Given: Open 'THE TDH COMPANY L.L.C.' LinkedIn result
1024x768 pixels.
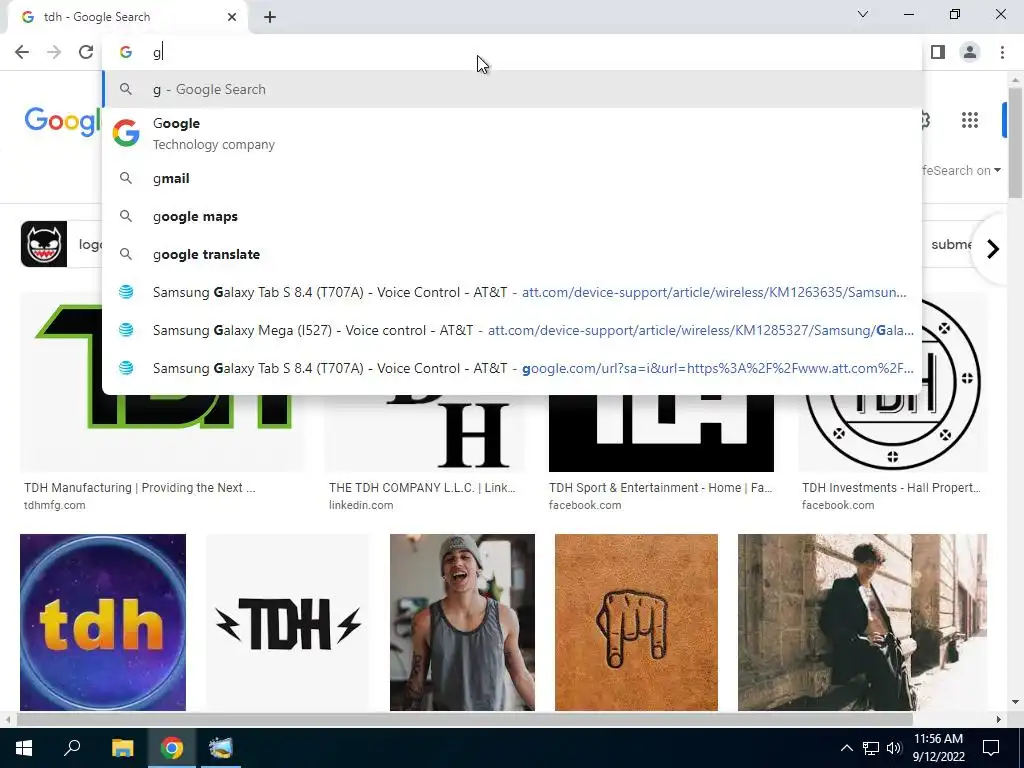Looking at the screenshot, I should (422, 488).
